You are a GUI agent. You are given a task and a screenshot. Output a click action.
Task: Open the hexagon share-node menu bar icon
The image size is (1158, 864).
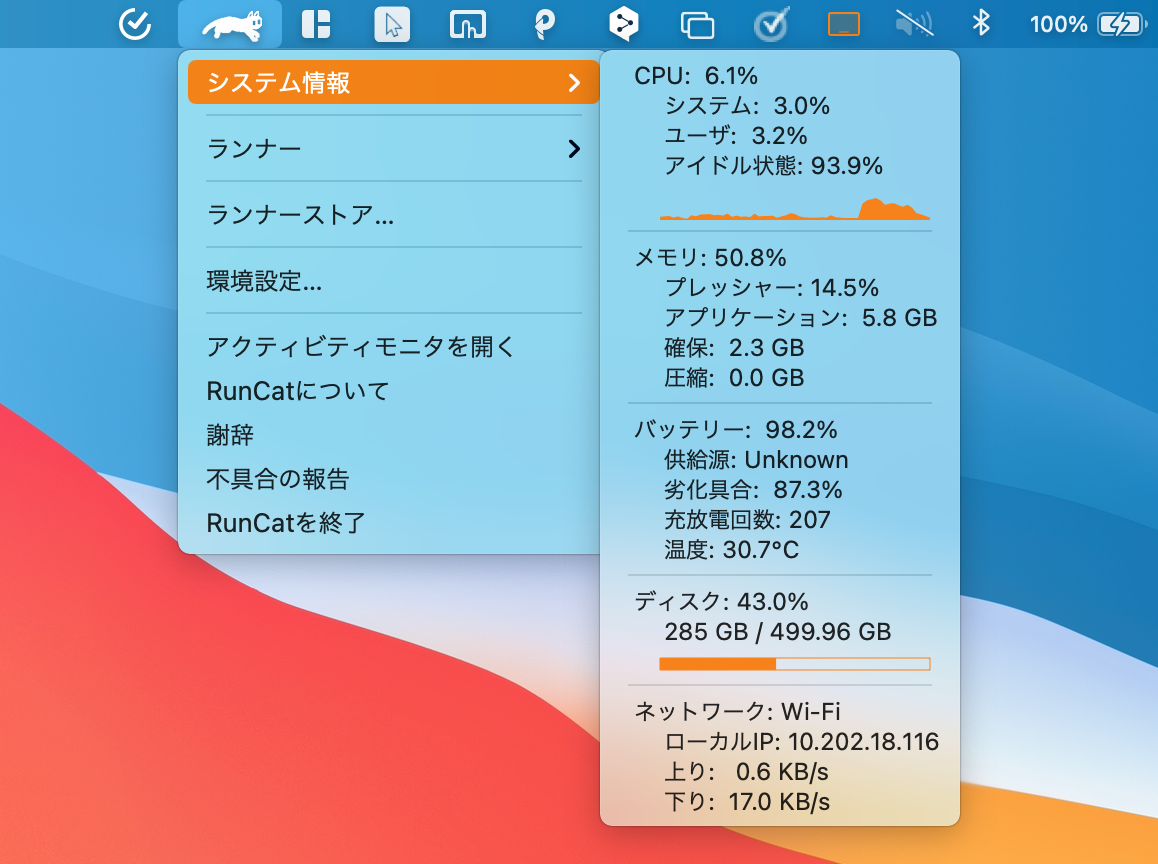(623, 24)
